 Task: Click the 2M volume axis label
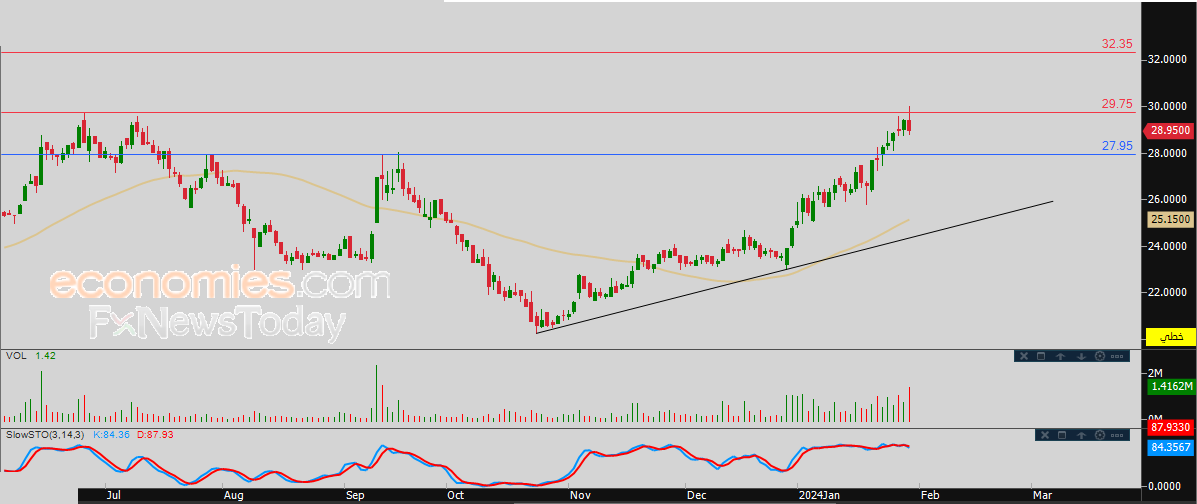[1155, 372]
